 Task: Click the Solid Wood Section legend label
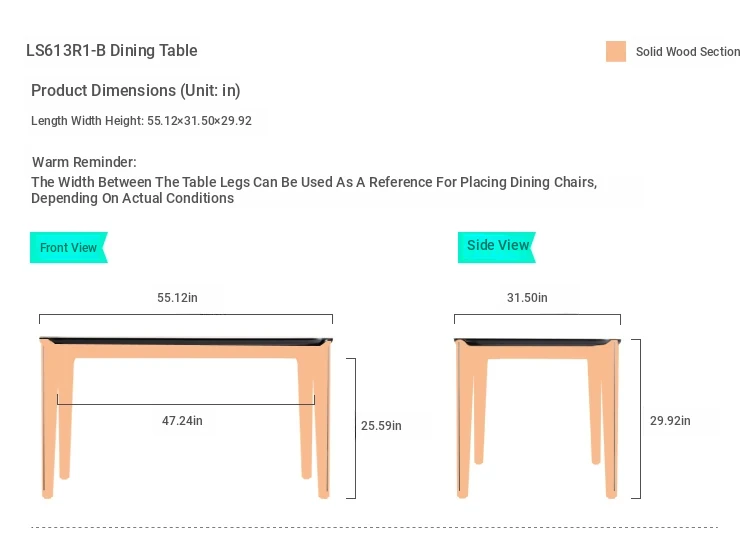pos(688,52)
